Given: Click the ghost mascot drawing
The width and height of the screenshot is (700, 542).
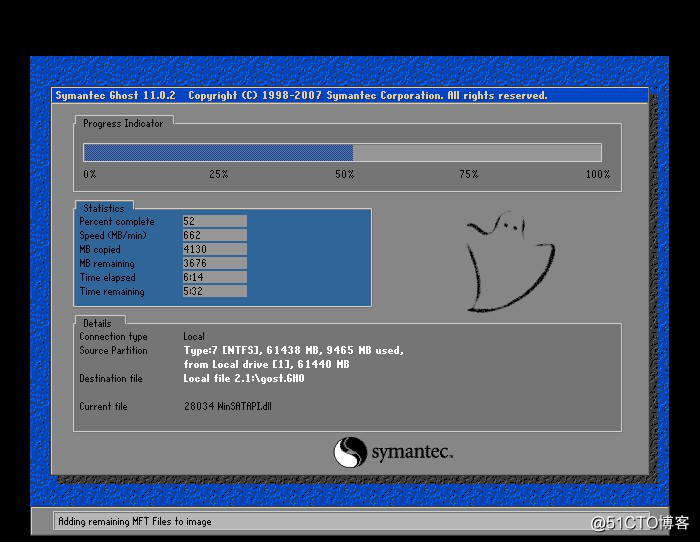Looking at the screenshot, I should click(510, 261).
